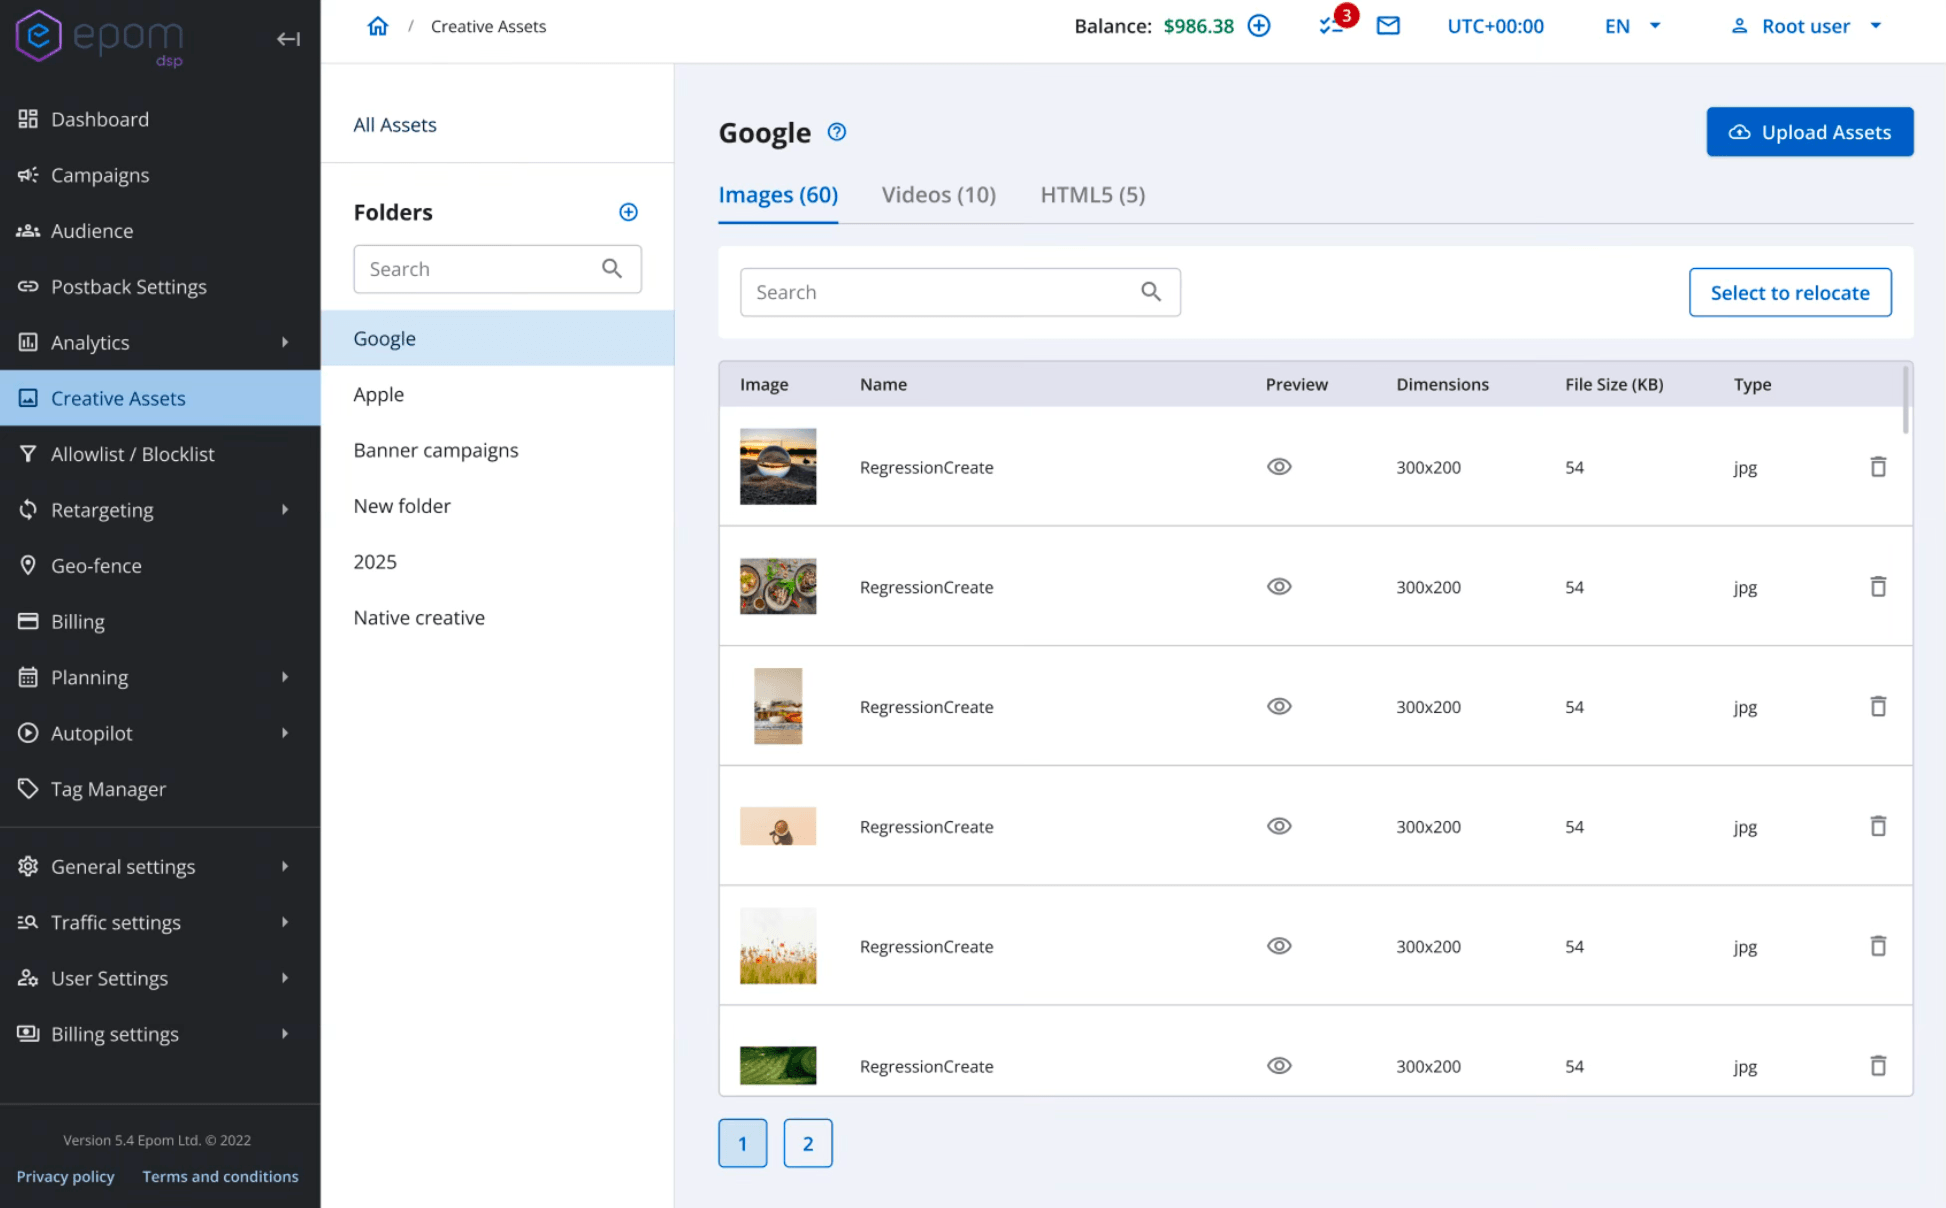Delete the third RegressionCreate row via trash icon

1878,706
